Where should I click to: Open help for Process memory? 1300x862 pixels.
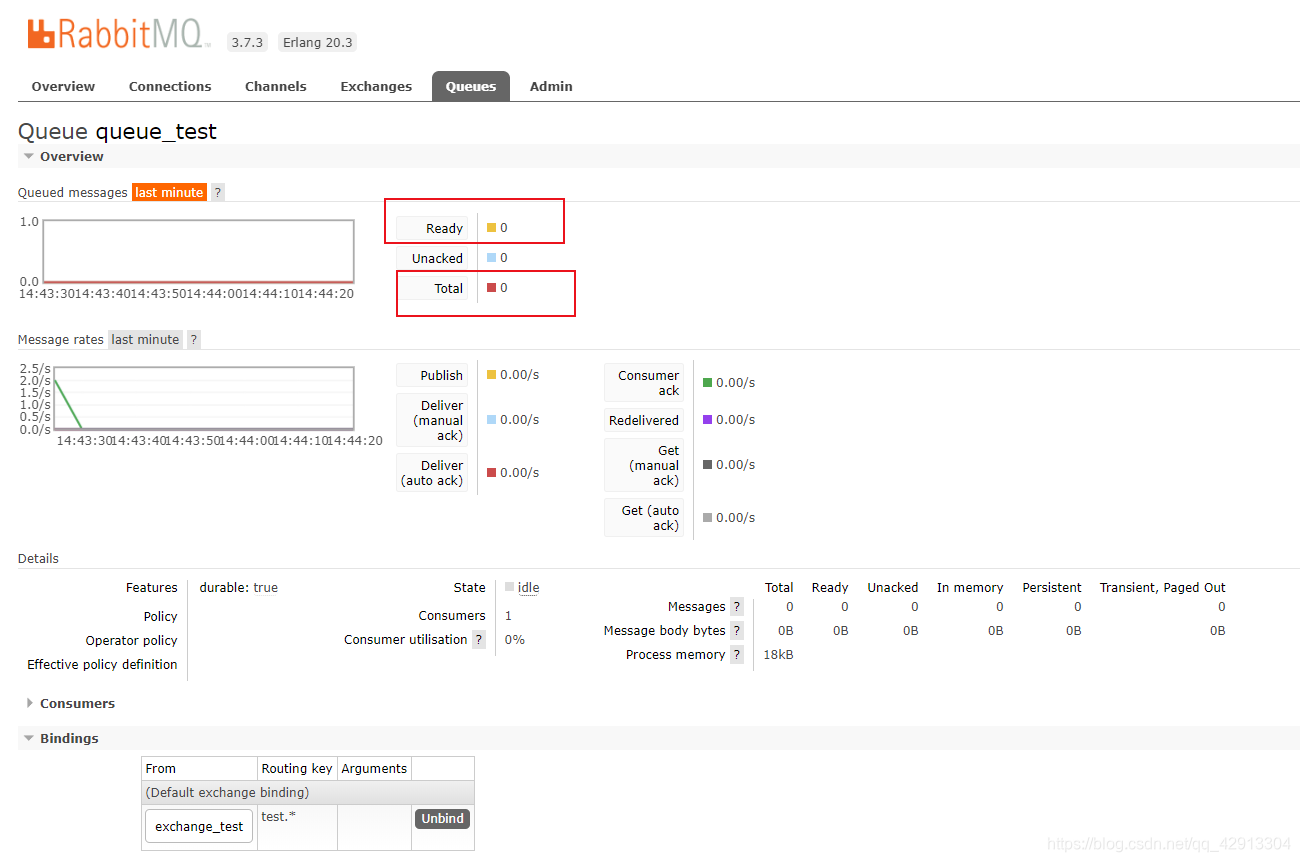(x=737, y=655)
